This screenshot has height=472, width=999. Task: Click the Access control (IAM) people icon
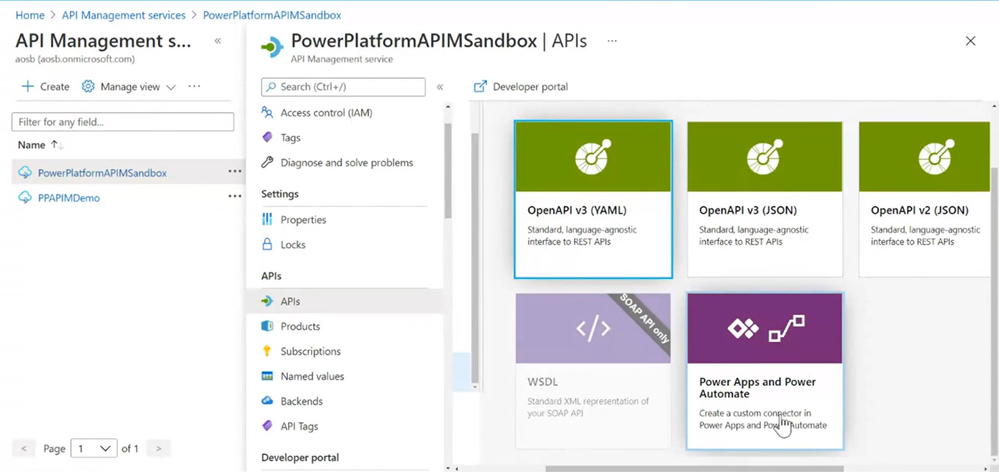tap(268, 113)
